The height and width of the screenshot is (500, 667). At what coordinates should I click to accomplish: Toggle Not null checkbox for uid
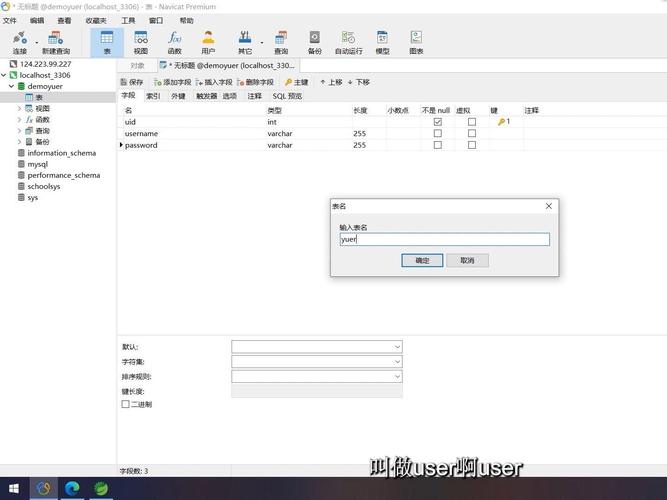click(x=437, y=122)
